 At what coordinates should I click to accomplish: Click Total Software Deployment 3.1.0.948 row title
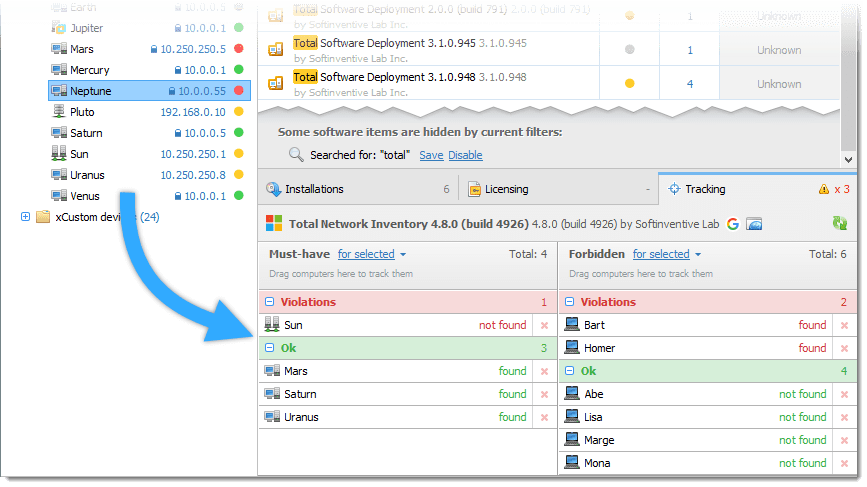pos(384,77)
